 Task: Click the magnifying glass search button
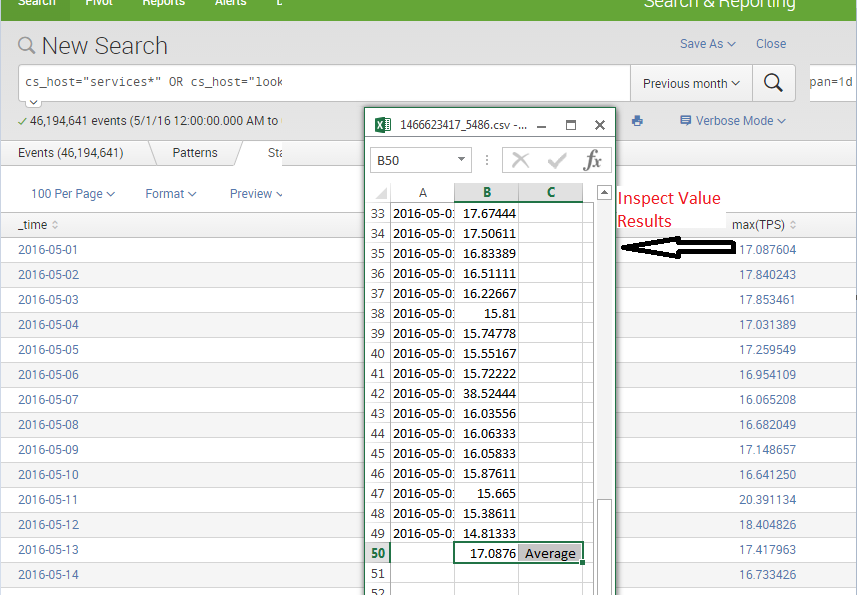click(x=773, y=83)
